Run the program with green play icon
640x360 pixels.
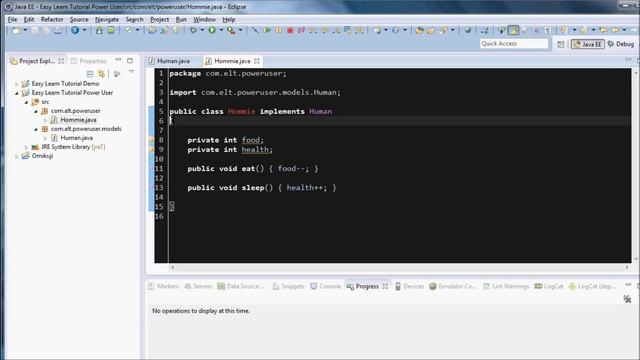[x=212, y=30]
